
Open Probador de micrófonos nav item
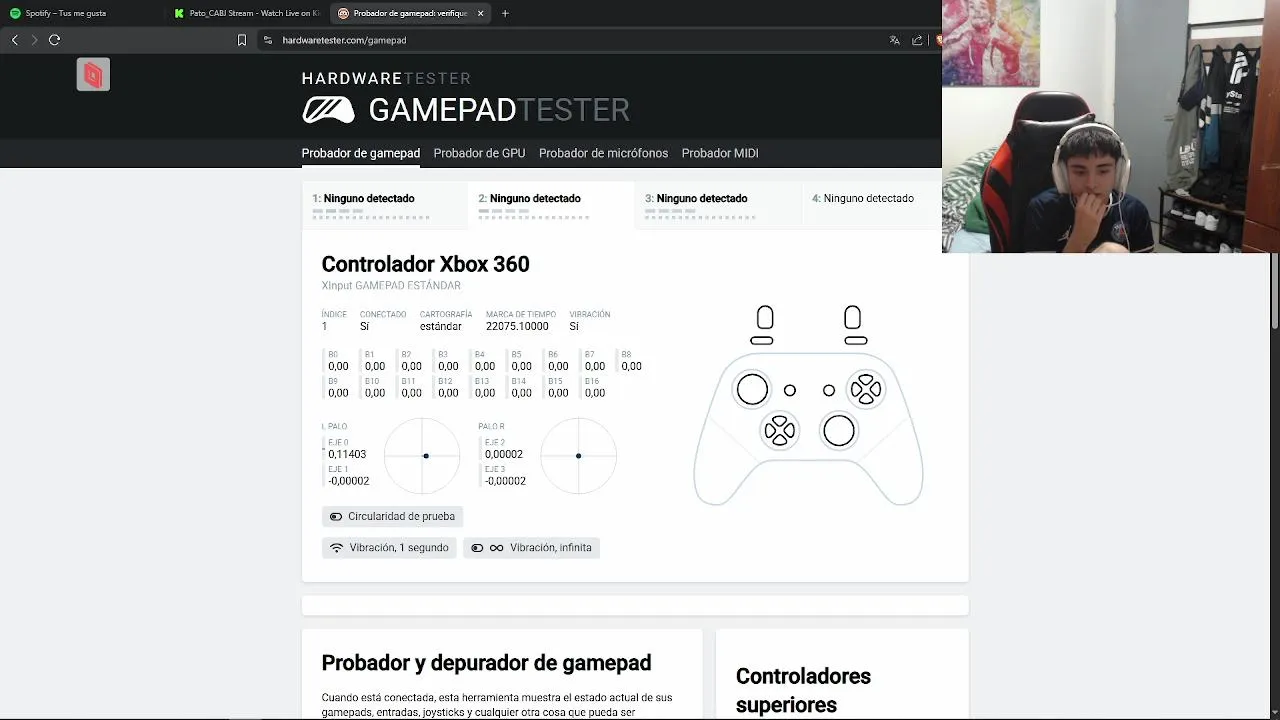pos(603,153)
